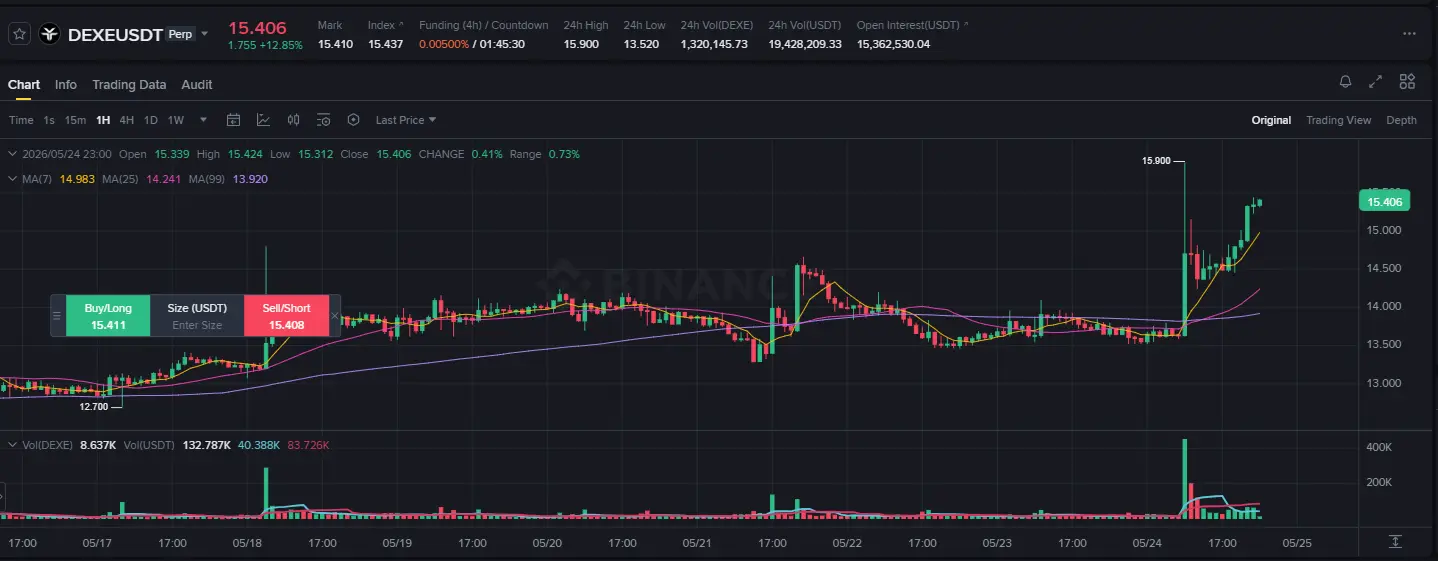Select the 1D interval
Viewport: 1438px width, 561px height.
151,120
